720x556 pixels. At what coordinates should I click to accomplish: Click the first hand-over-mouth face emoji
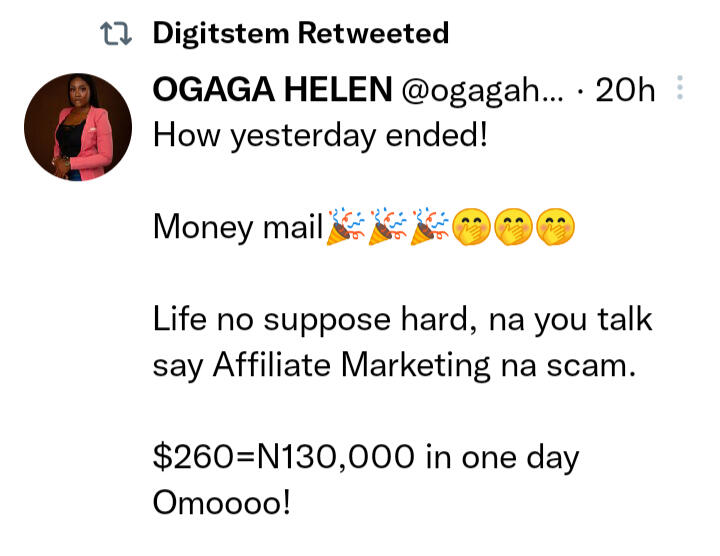pyautogui.click(x=472, y=229)
